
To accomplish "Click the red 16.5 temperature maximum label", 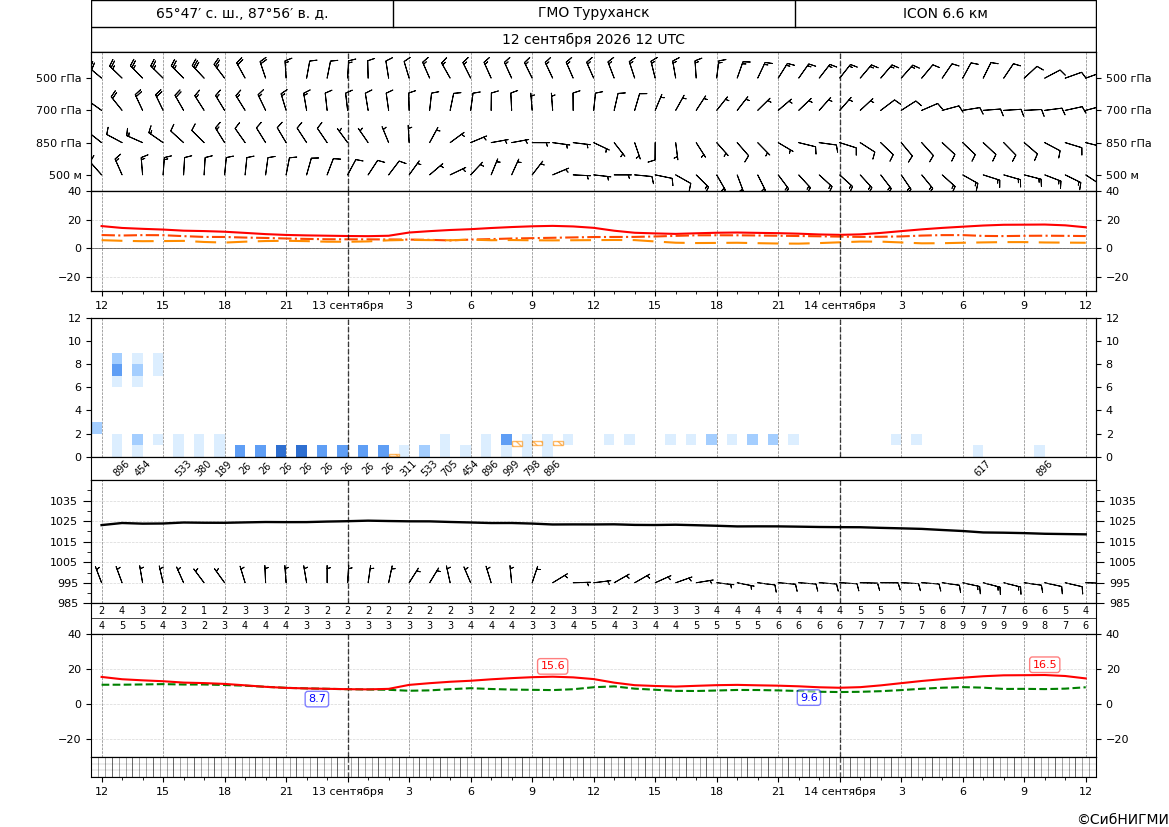I will [1044, 664].
